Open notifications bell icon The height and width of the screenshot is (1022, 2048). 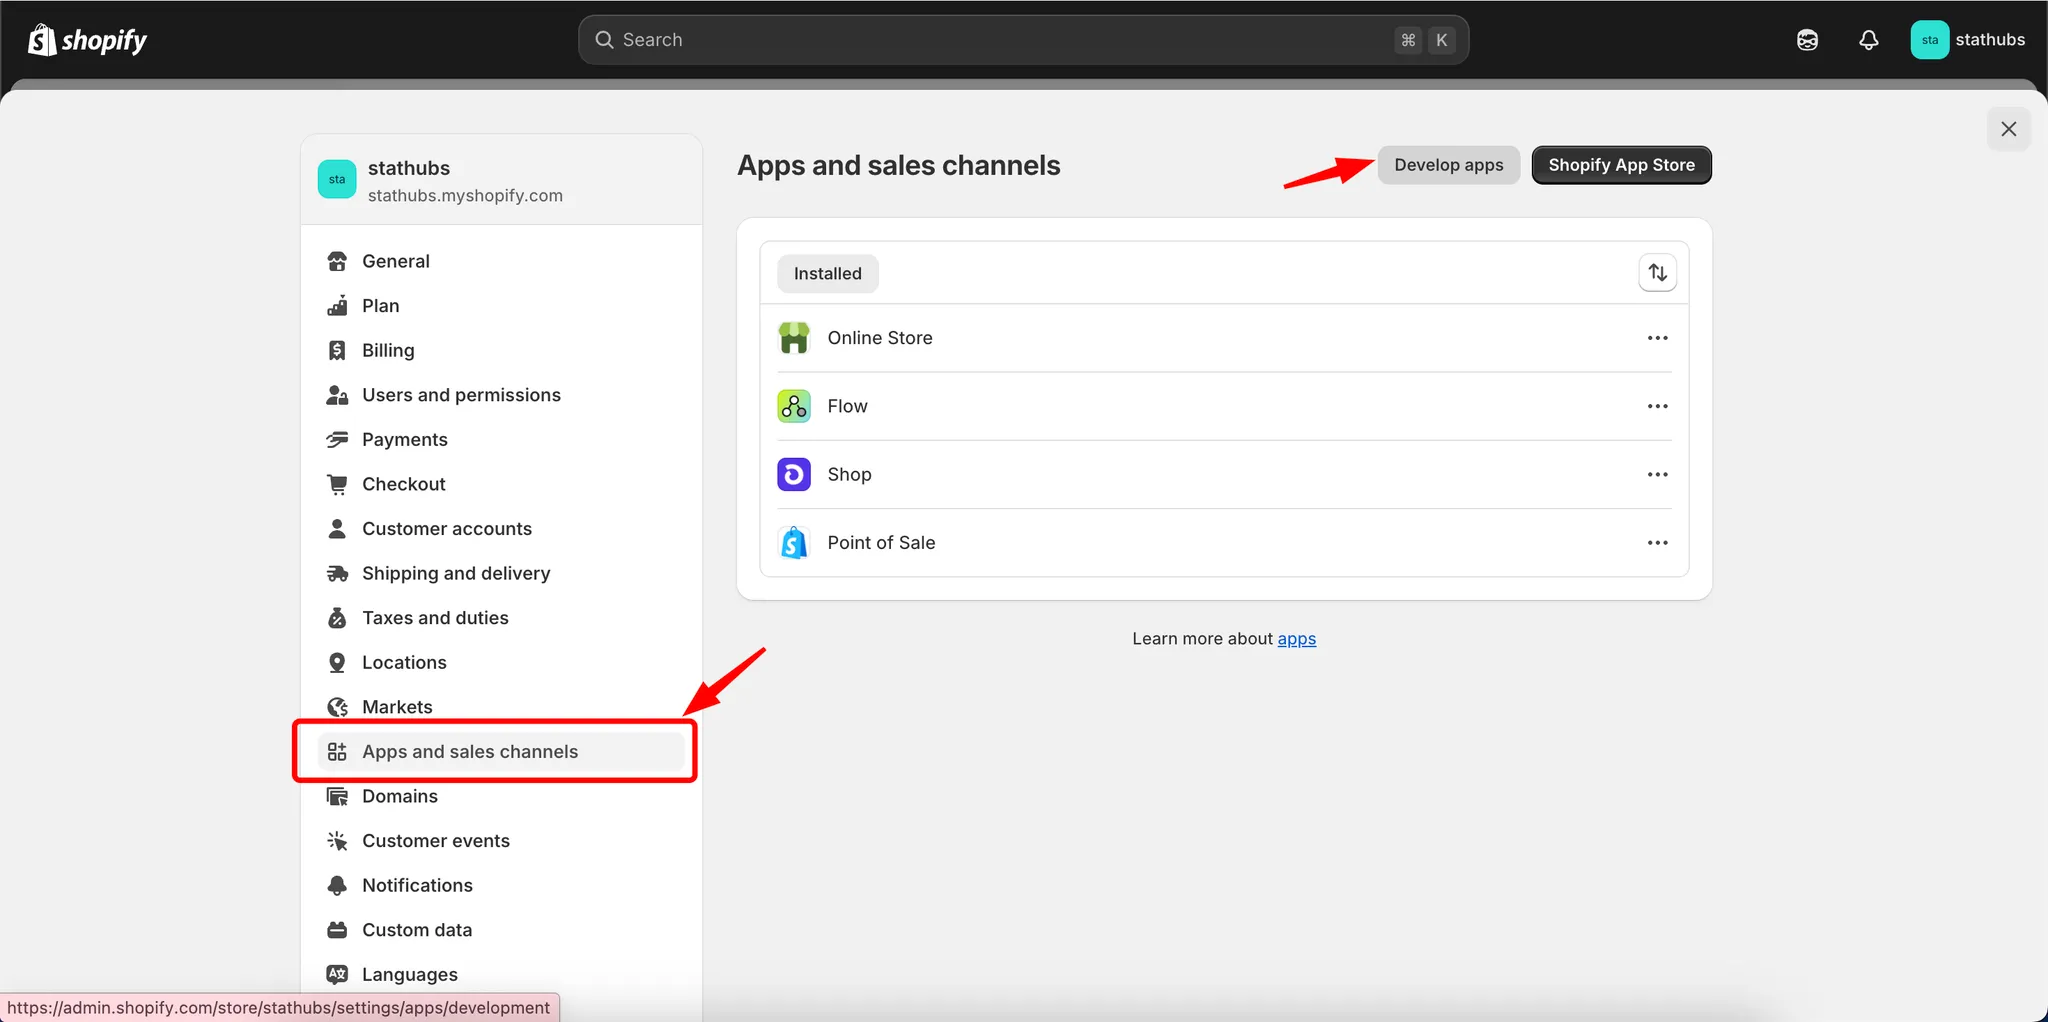point(1868,40)
